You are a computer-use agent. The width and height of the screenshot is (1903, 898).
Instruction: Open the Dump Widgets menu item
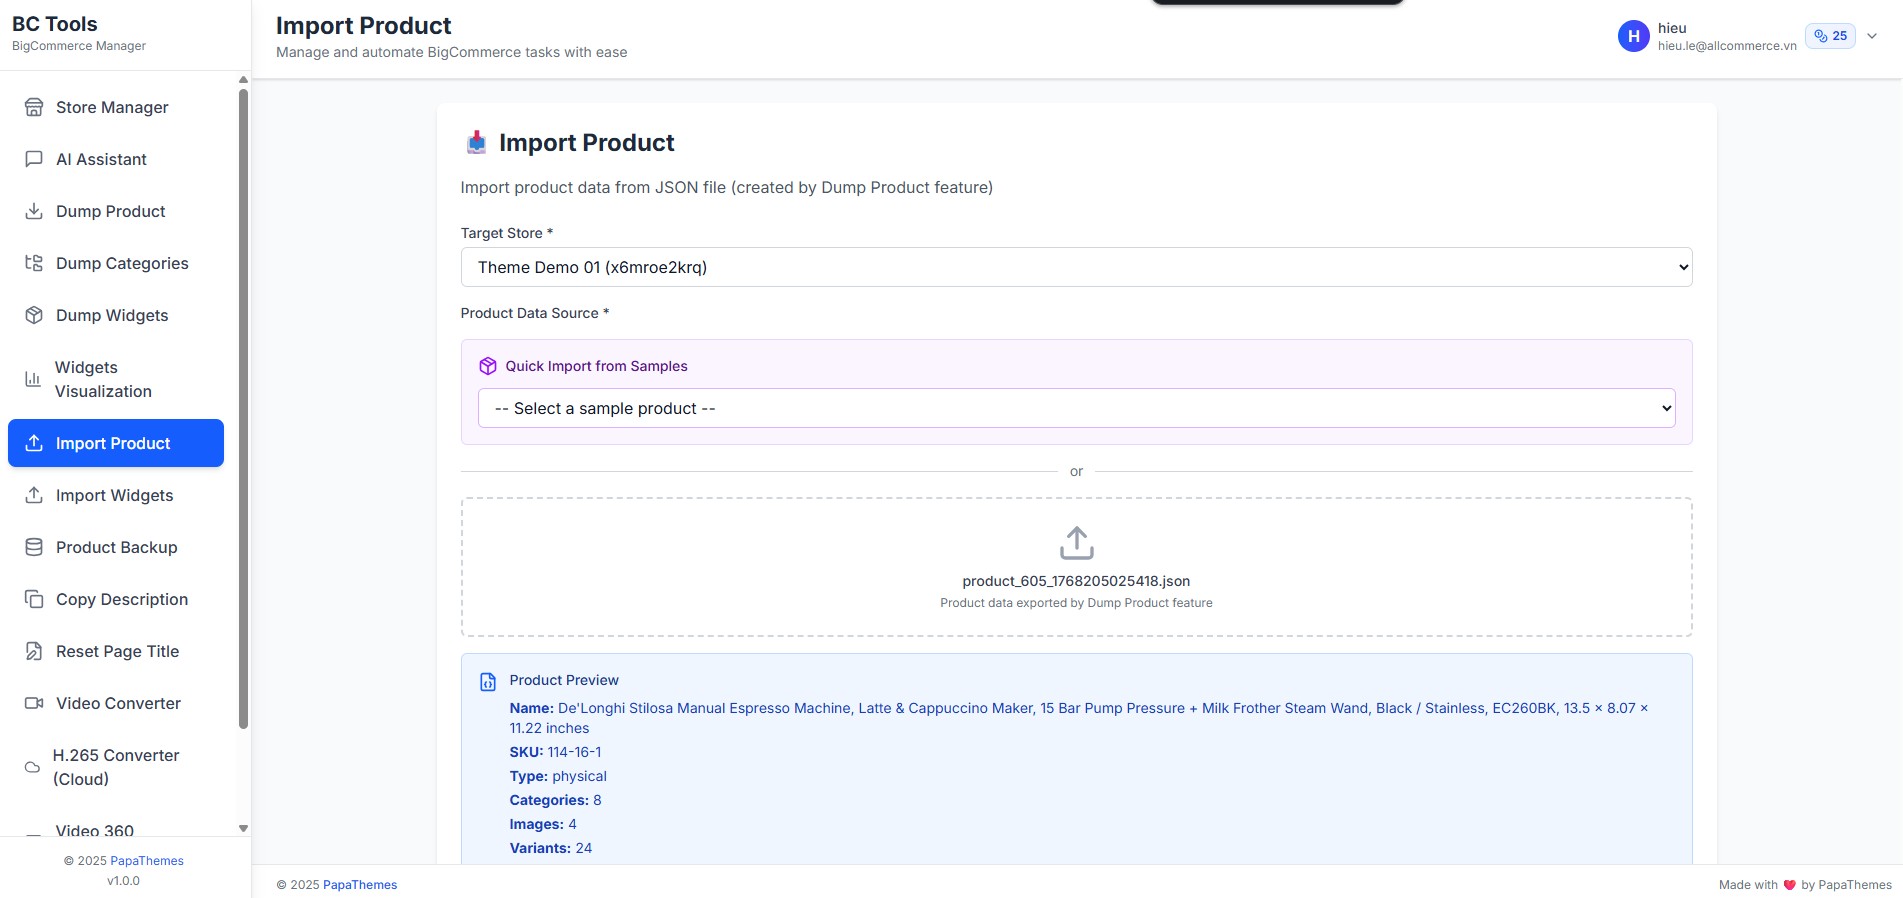tap(116, 315)
